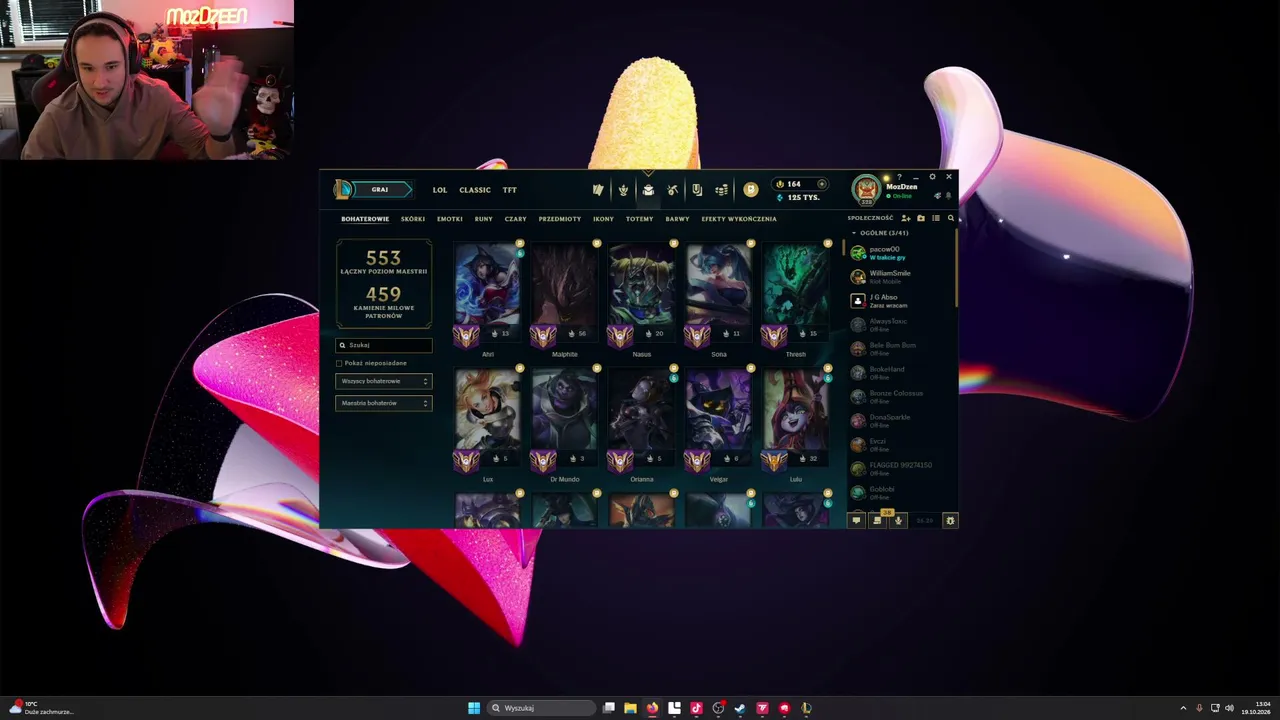Select the Ahri champion card

[x=488, y=298]
